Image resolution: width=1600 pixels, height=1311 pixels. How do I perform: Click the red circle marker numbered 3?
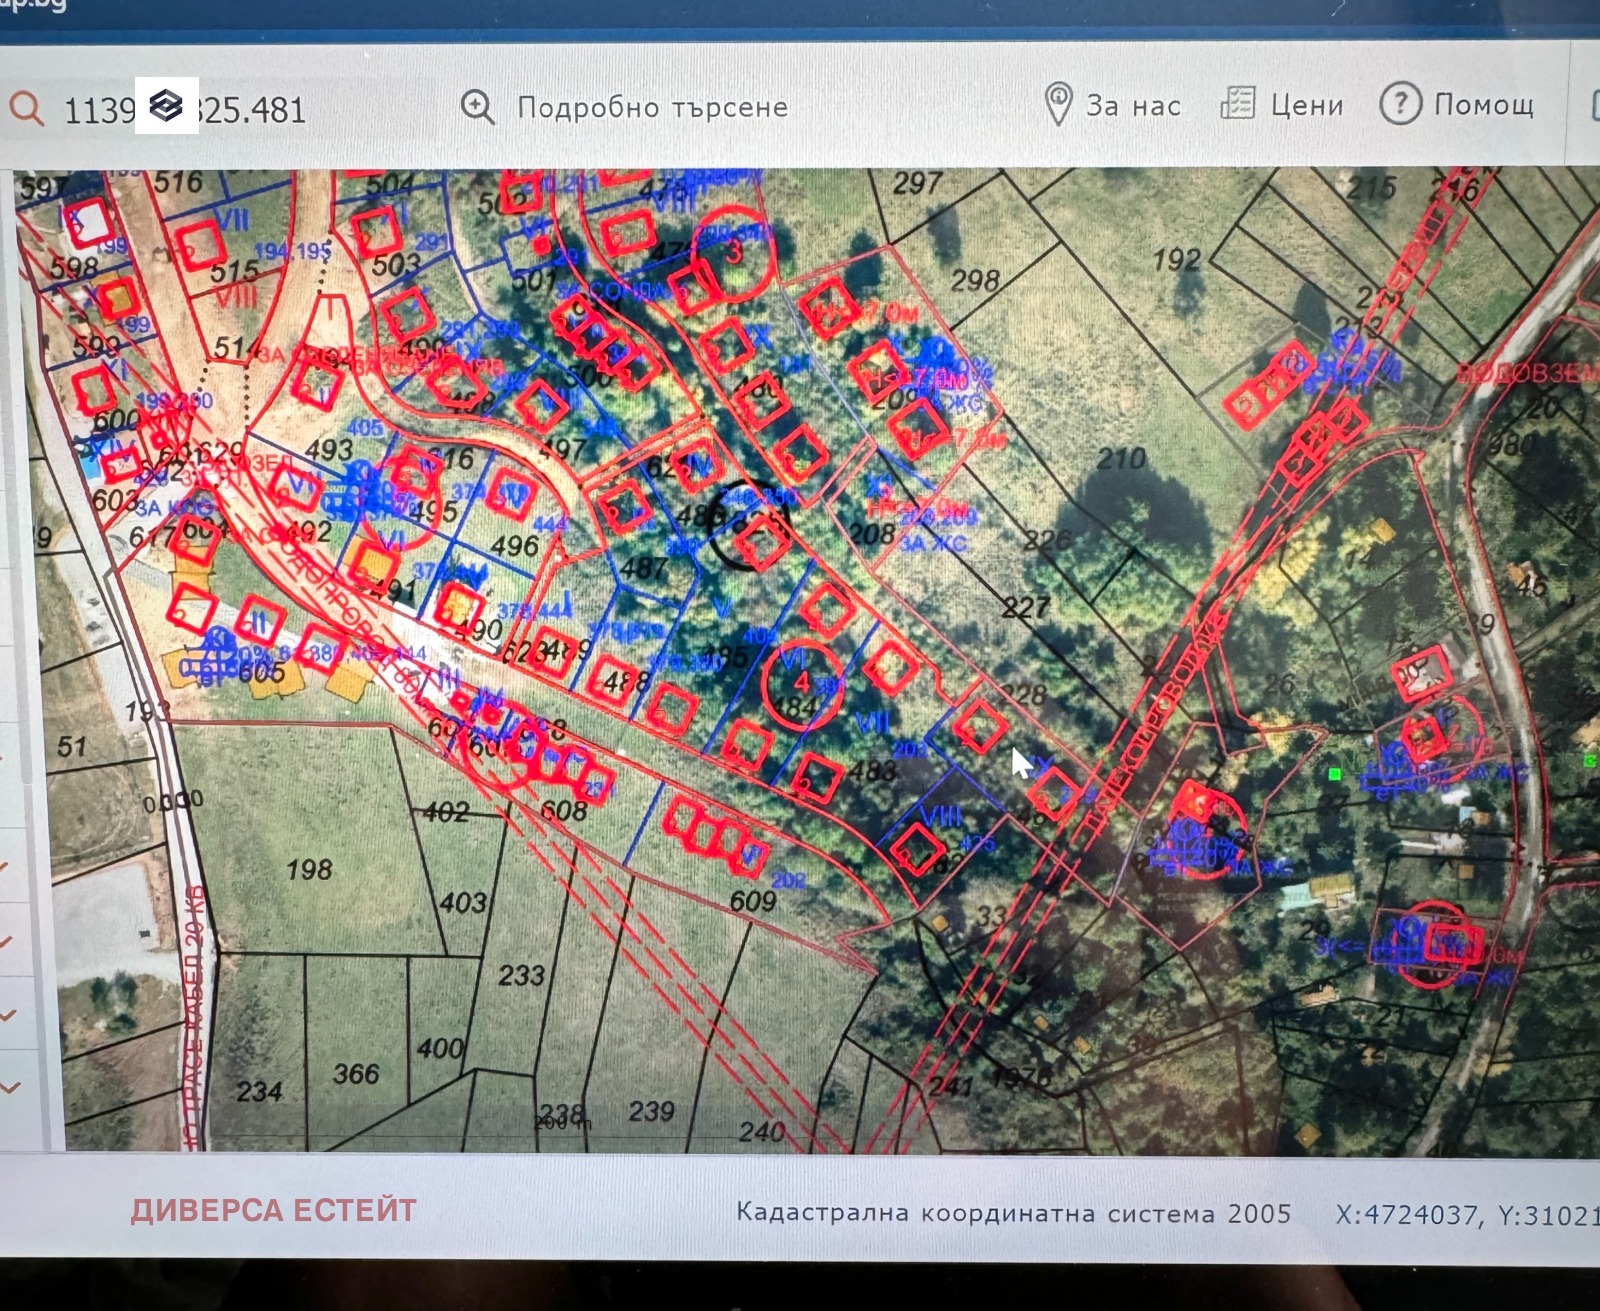coord(735,254)
